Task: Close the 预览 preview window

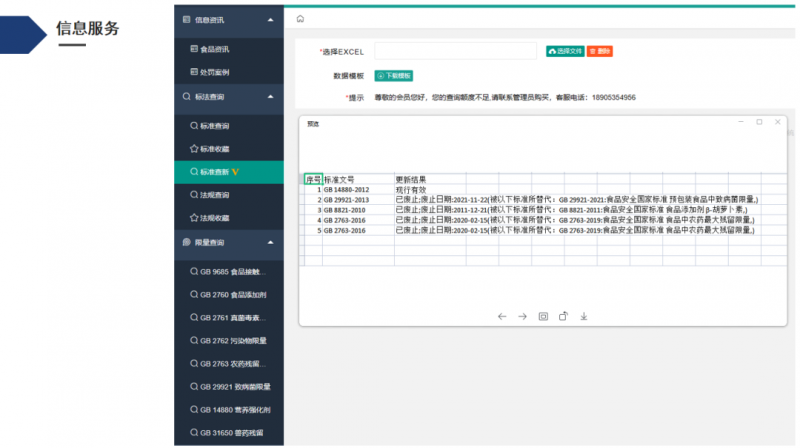Action: coord(778,122)
